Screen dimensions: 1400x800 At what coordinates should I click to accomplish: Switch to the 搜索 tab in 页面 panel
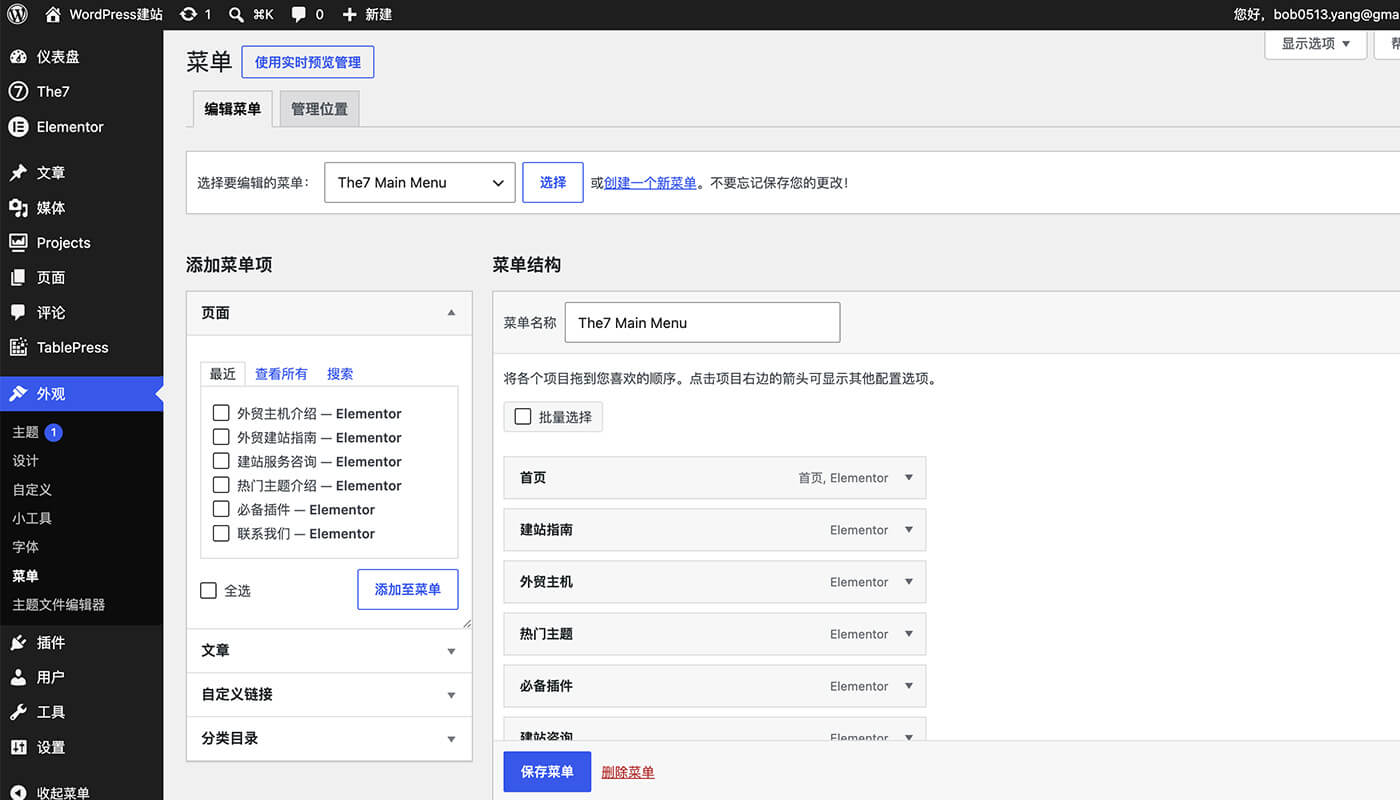pyautogui.click(x=340, y=374)
